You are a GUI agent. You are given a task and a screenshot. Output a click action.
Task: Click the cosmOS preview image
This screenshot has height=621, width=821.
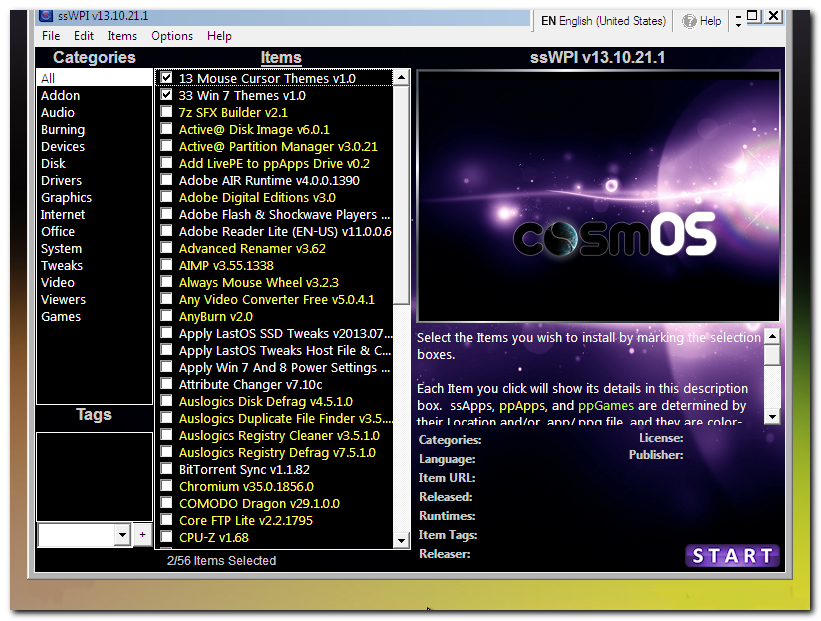tap(598, 196)
